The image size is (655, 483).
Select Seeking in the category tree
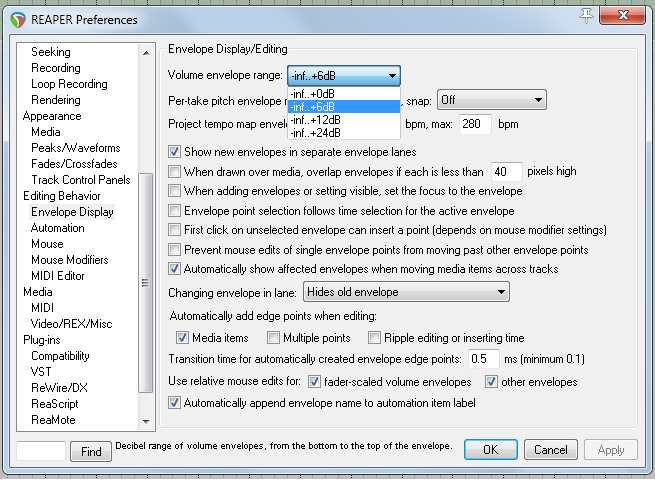tap(51, 52)
